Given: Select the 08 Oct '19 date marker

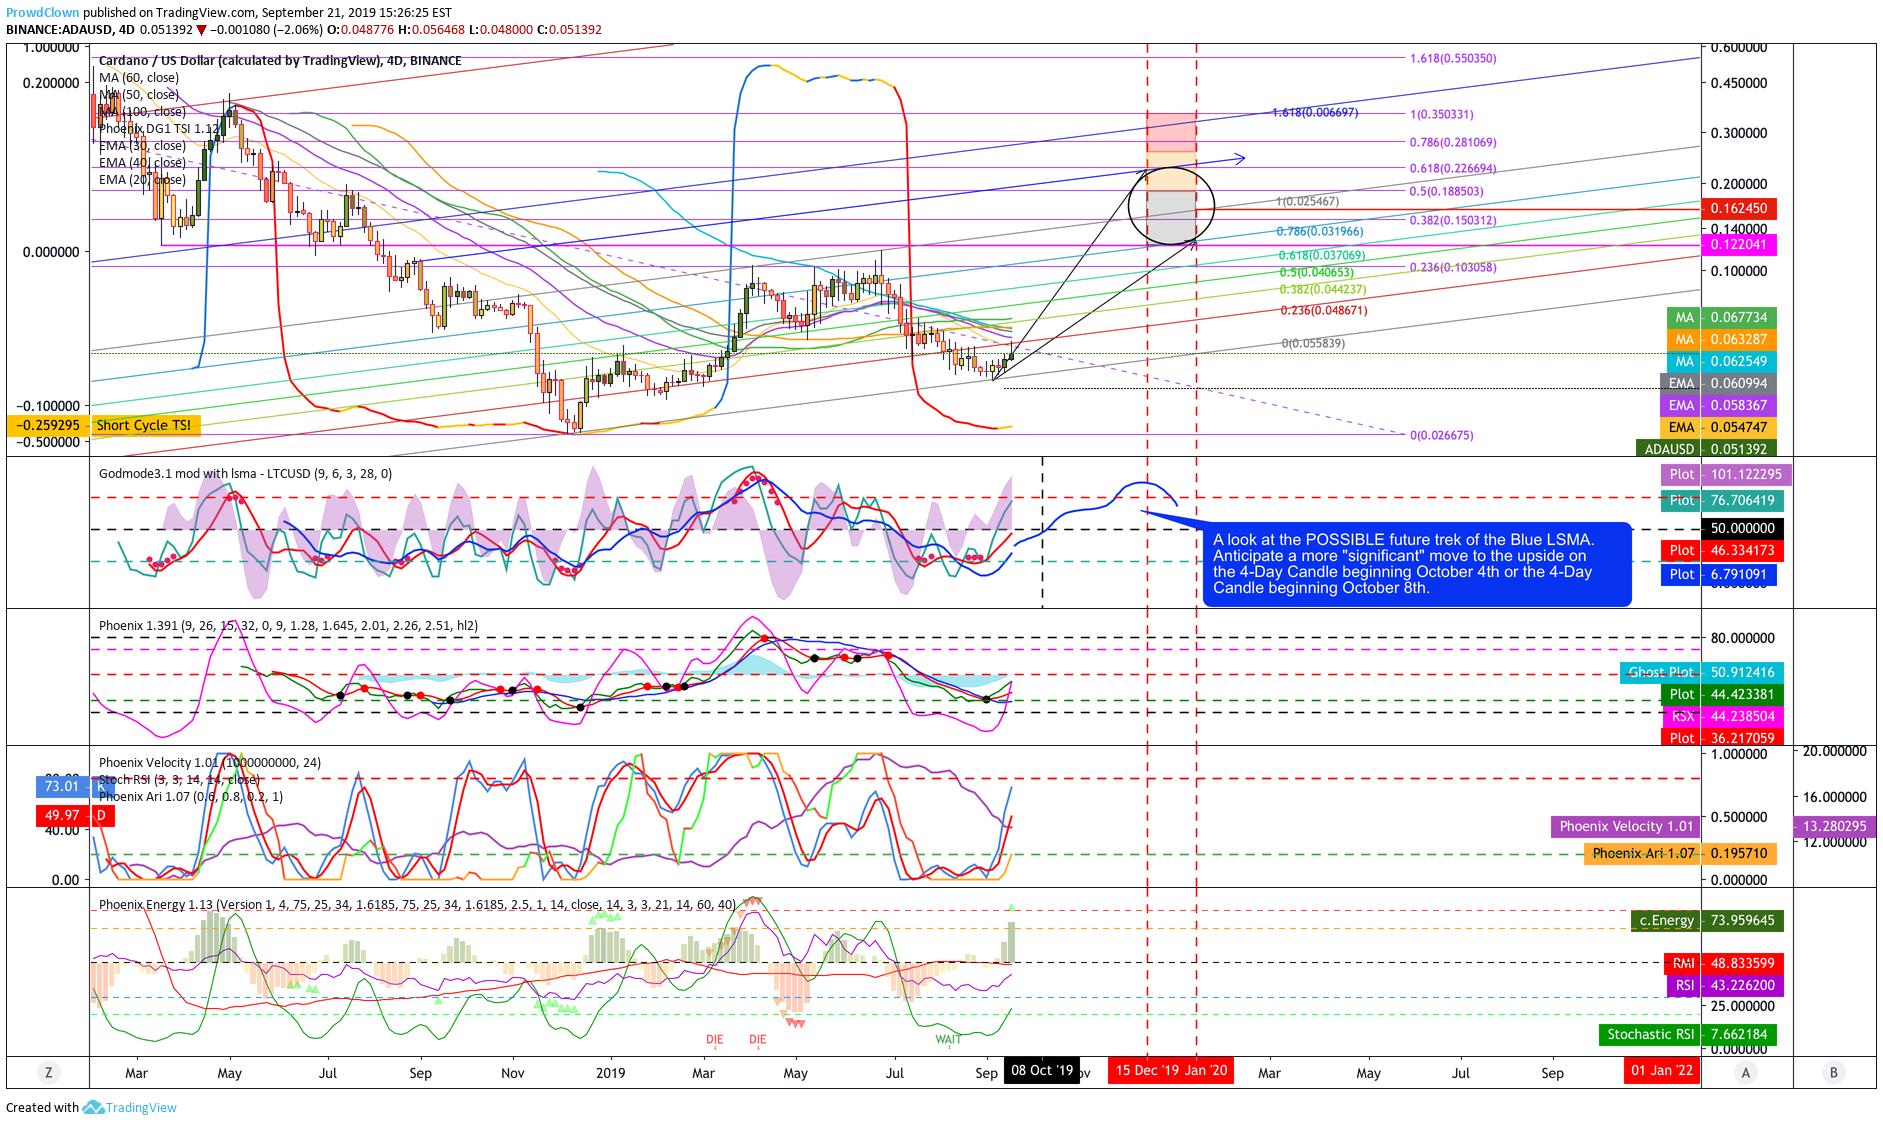Looking at the screenshot, I should (x=1042, y=1070).
